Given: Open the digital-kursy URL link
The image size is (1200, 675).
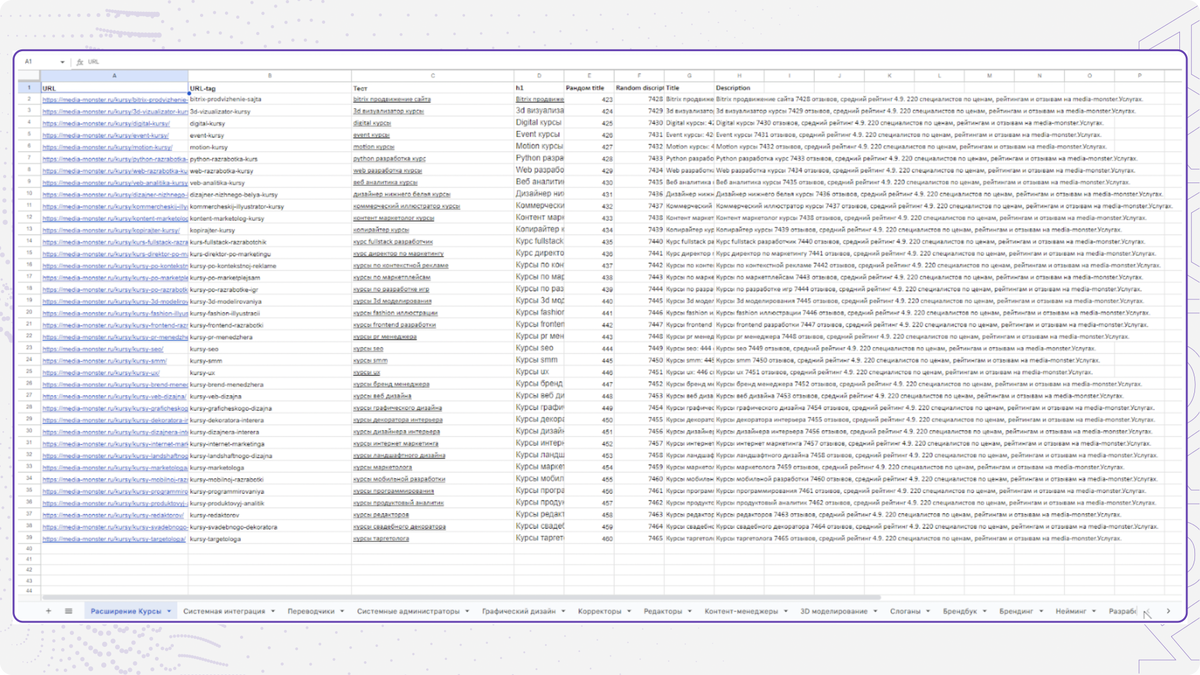Looking at the screenshot, I should point(106,123).
